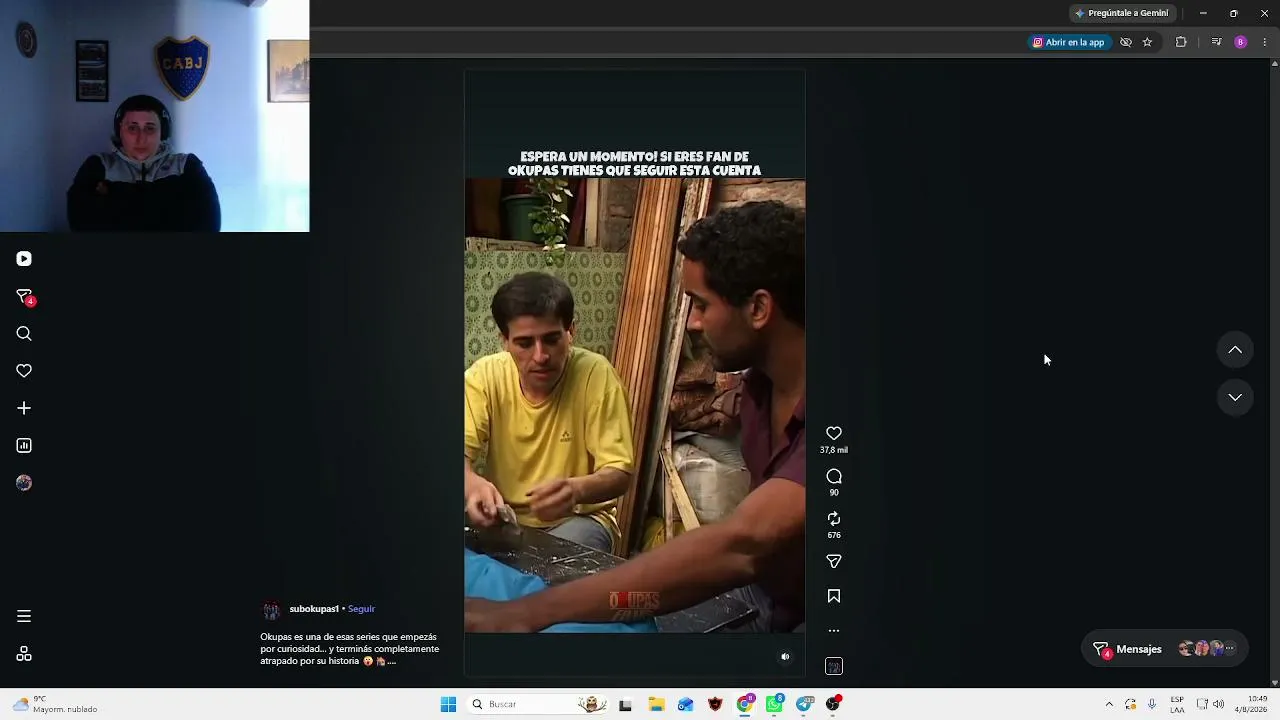
Task: Open the volume control in system tray
Action: click(1218, 704)
